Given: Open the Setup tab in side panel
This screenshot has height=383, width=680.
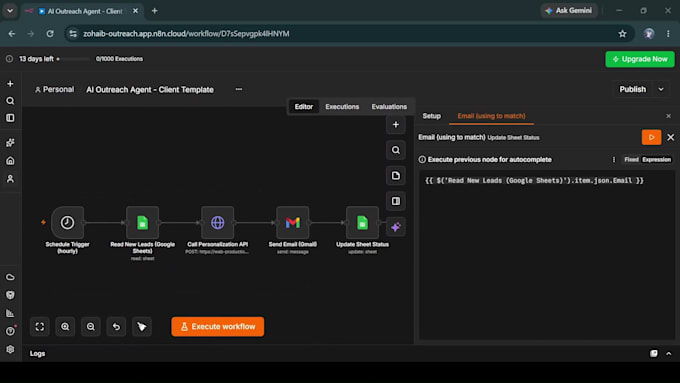Looking at the screenshot, I should click(432, 116).
